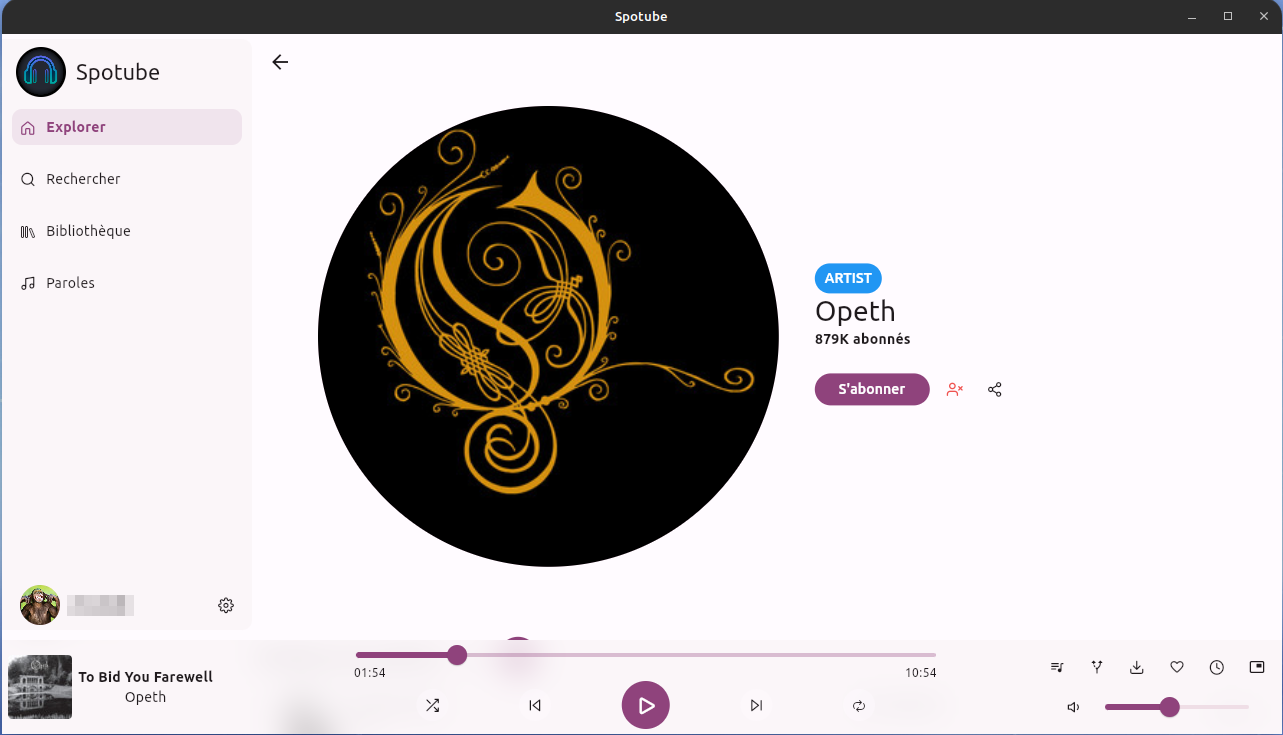Like the current track with heart
Viewport: 1283px width, 735px height.
coord(1177,667)
